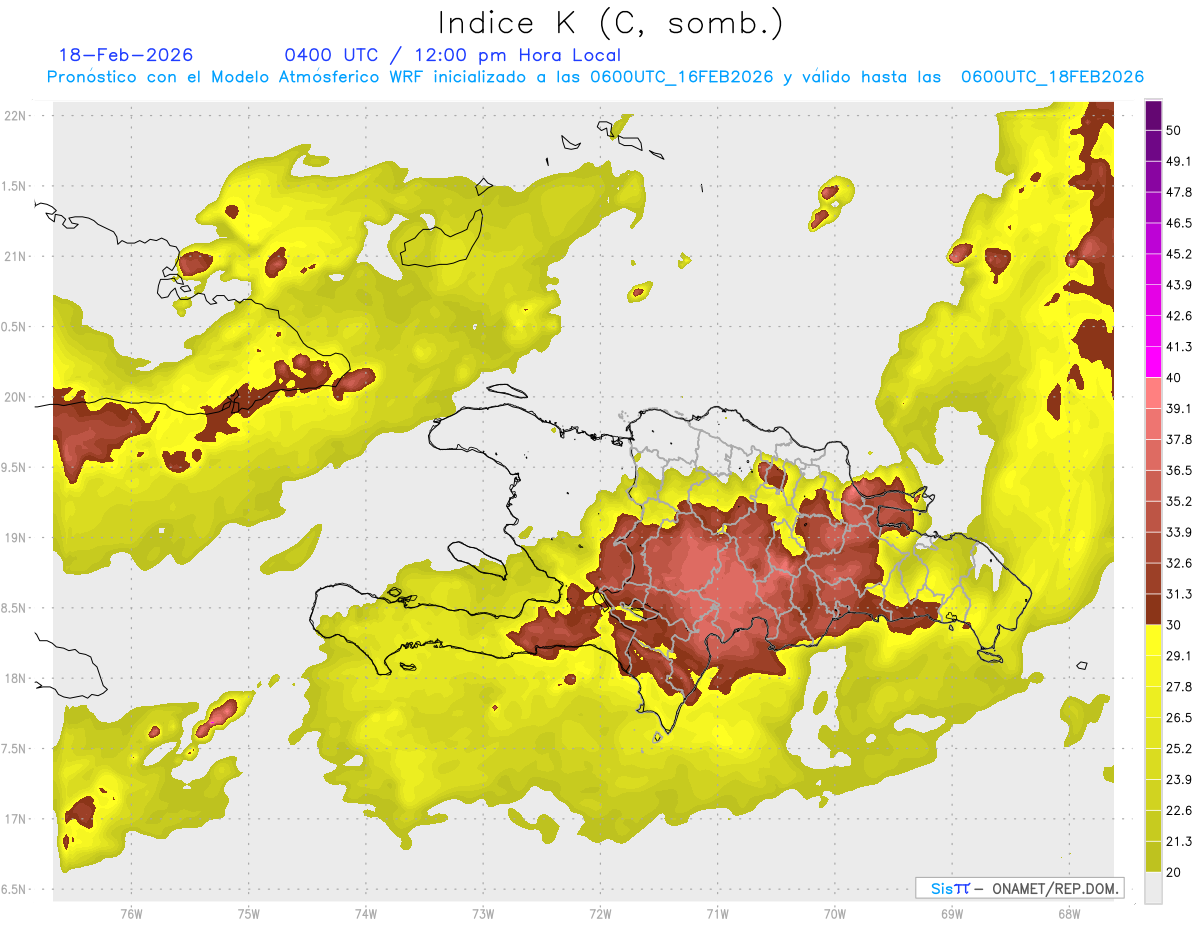
Task: Click the '0400 UTC / 12:00 pm Hora Local' time
Action: [453, 56]
